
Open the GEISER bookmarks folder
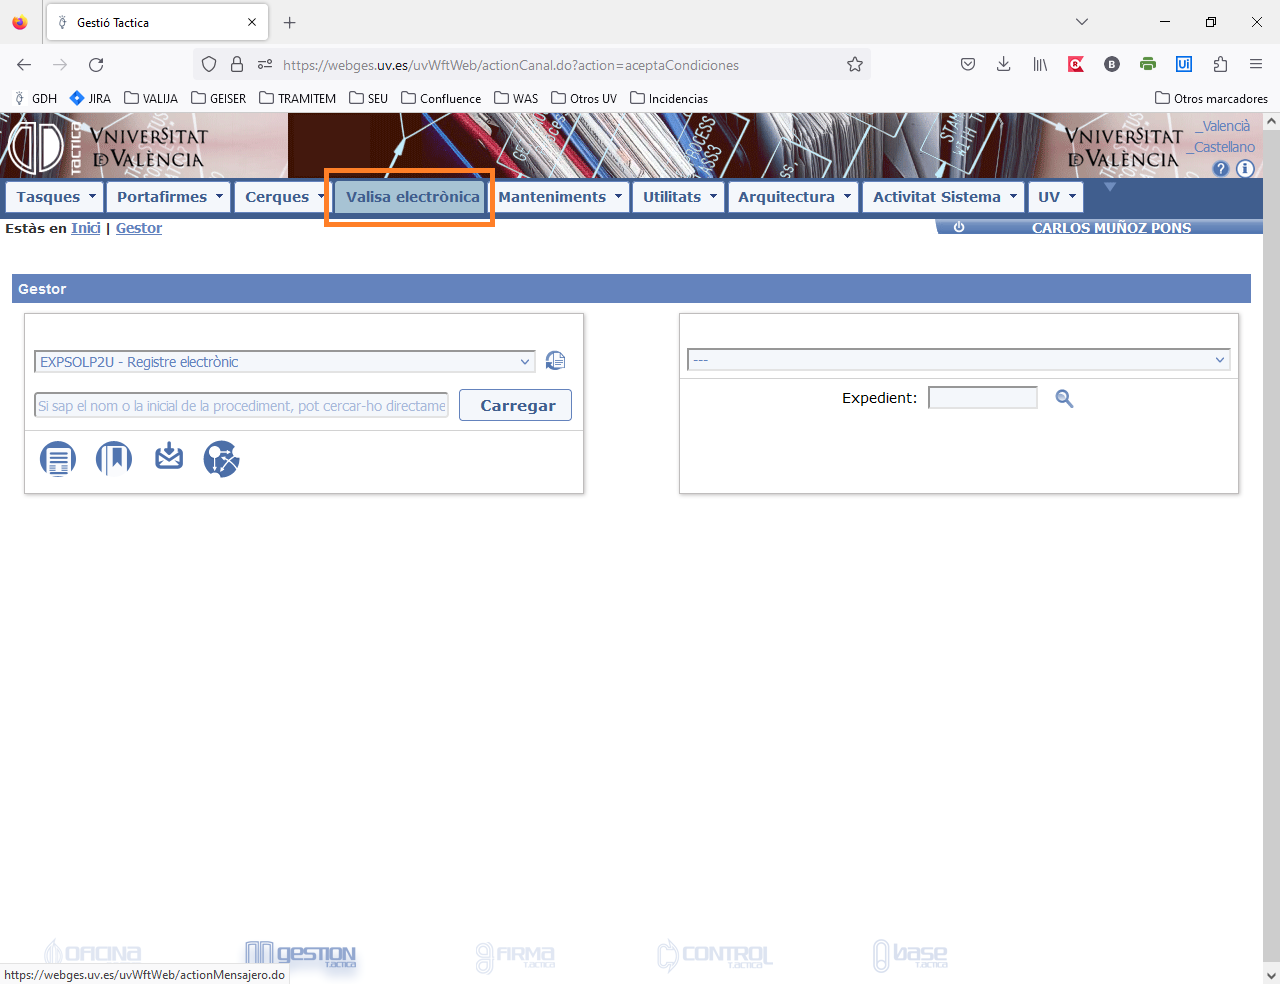[218, 98]
